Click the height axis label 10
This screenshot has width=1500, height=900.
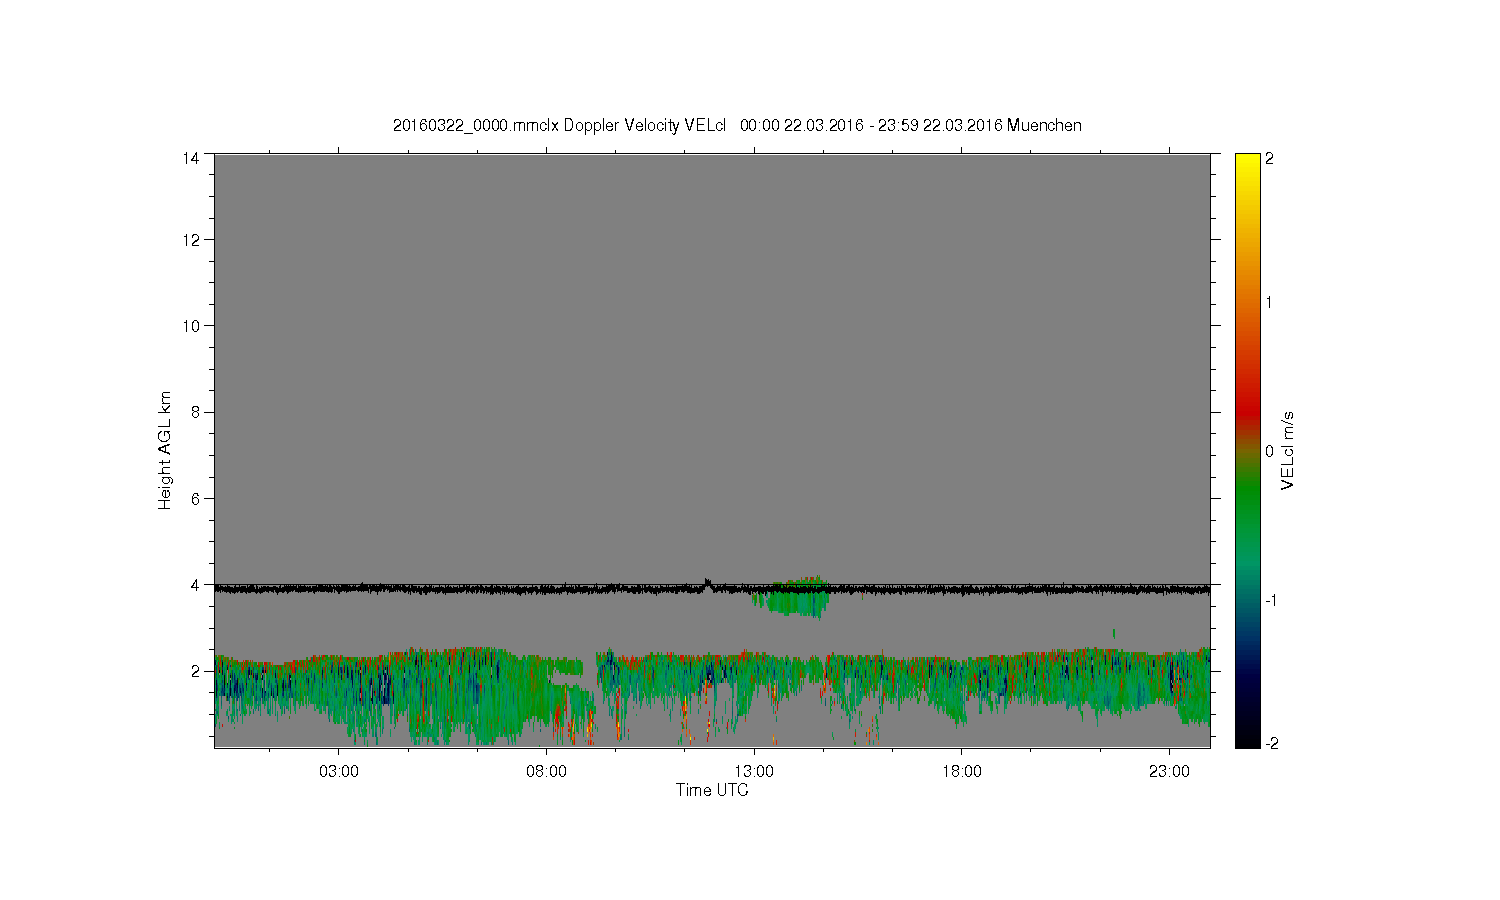pyautogui.click(x=190, y=326)
